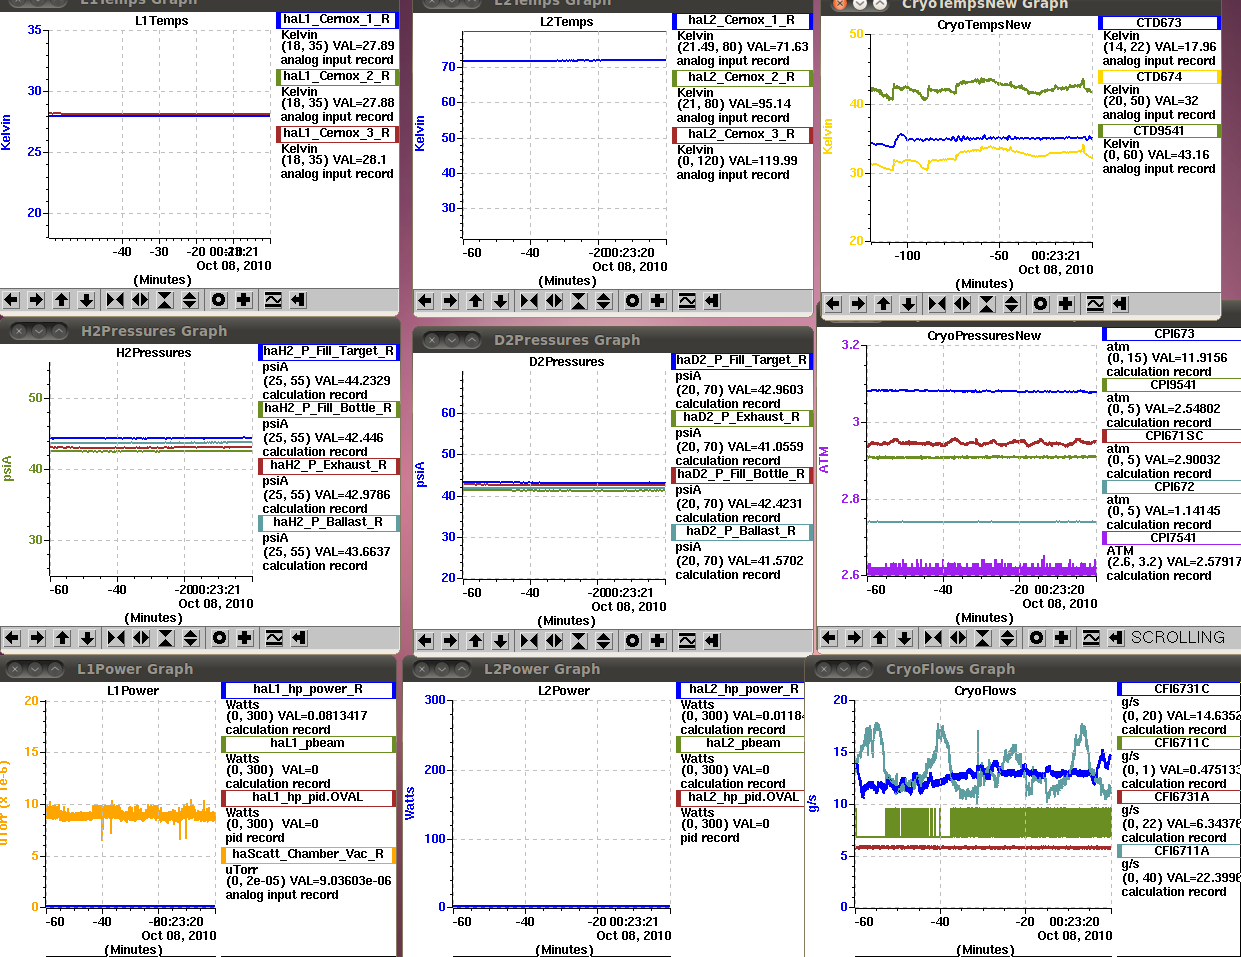Viewport: 1241px width, 957px height.
Task: Select the haL1_Cernox_3_R legend entry
Action: [337, 133]
